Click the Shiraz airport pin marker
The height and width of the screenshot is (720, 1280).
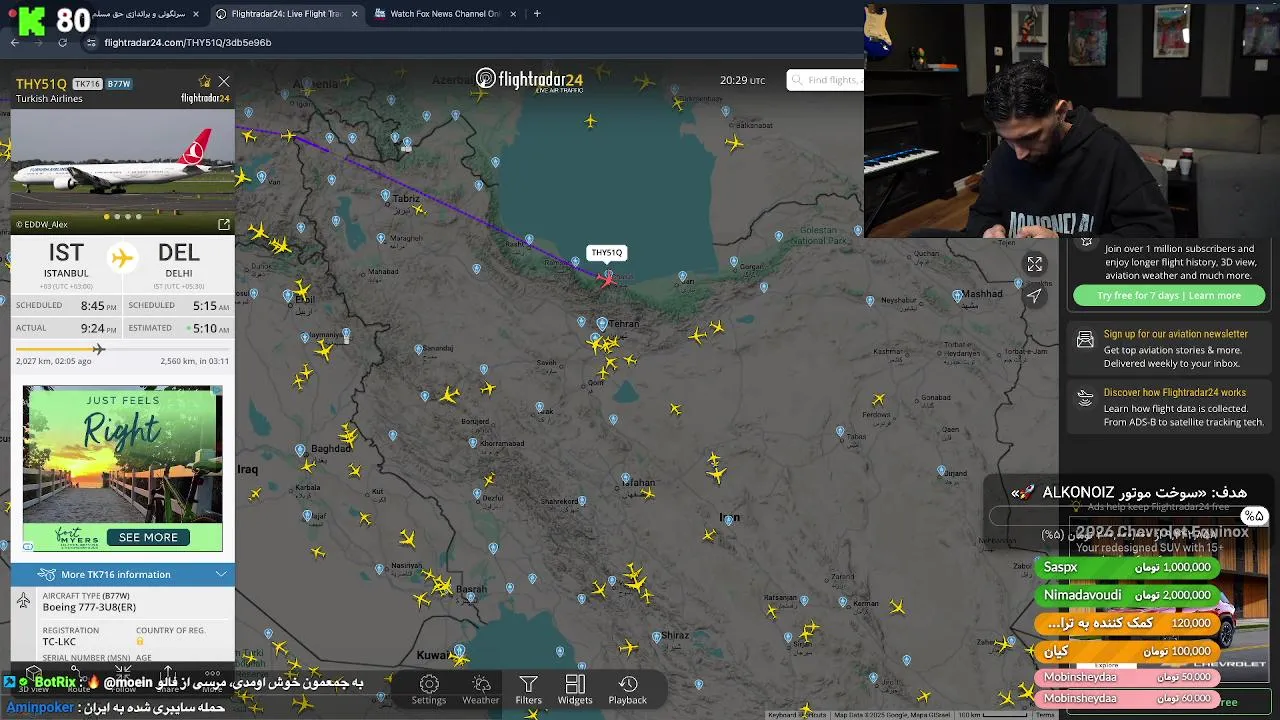[x=656, y=637]
